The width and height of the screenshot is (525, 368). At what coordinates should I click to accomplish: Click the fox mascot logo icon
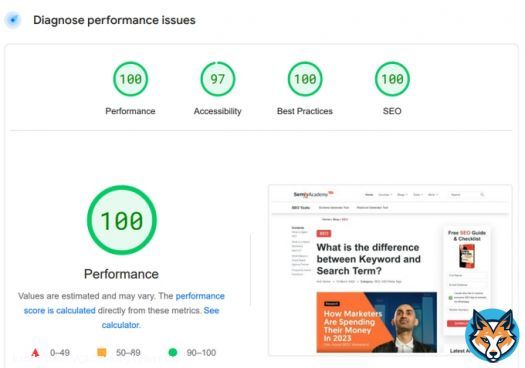492,336
